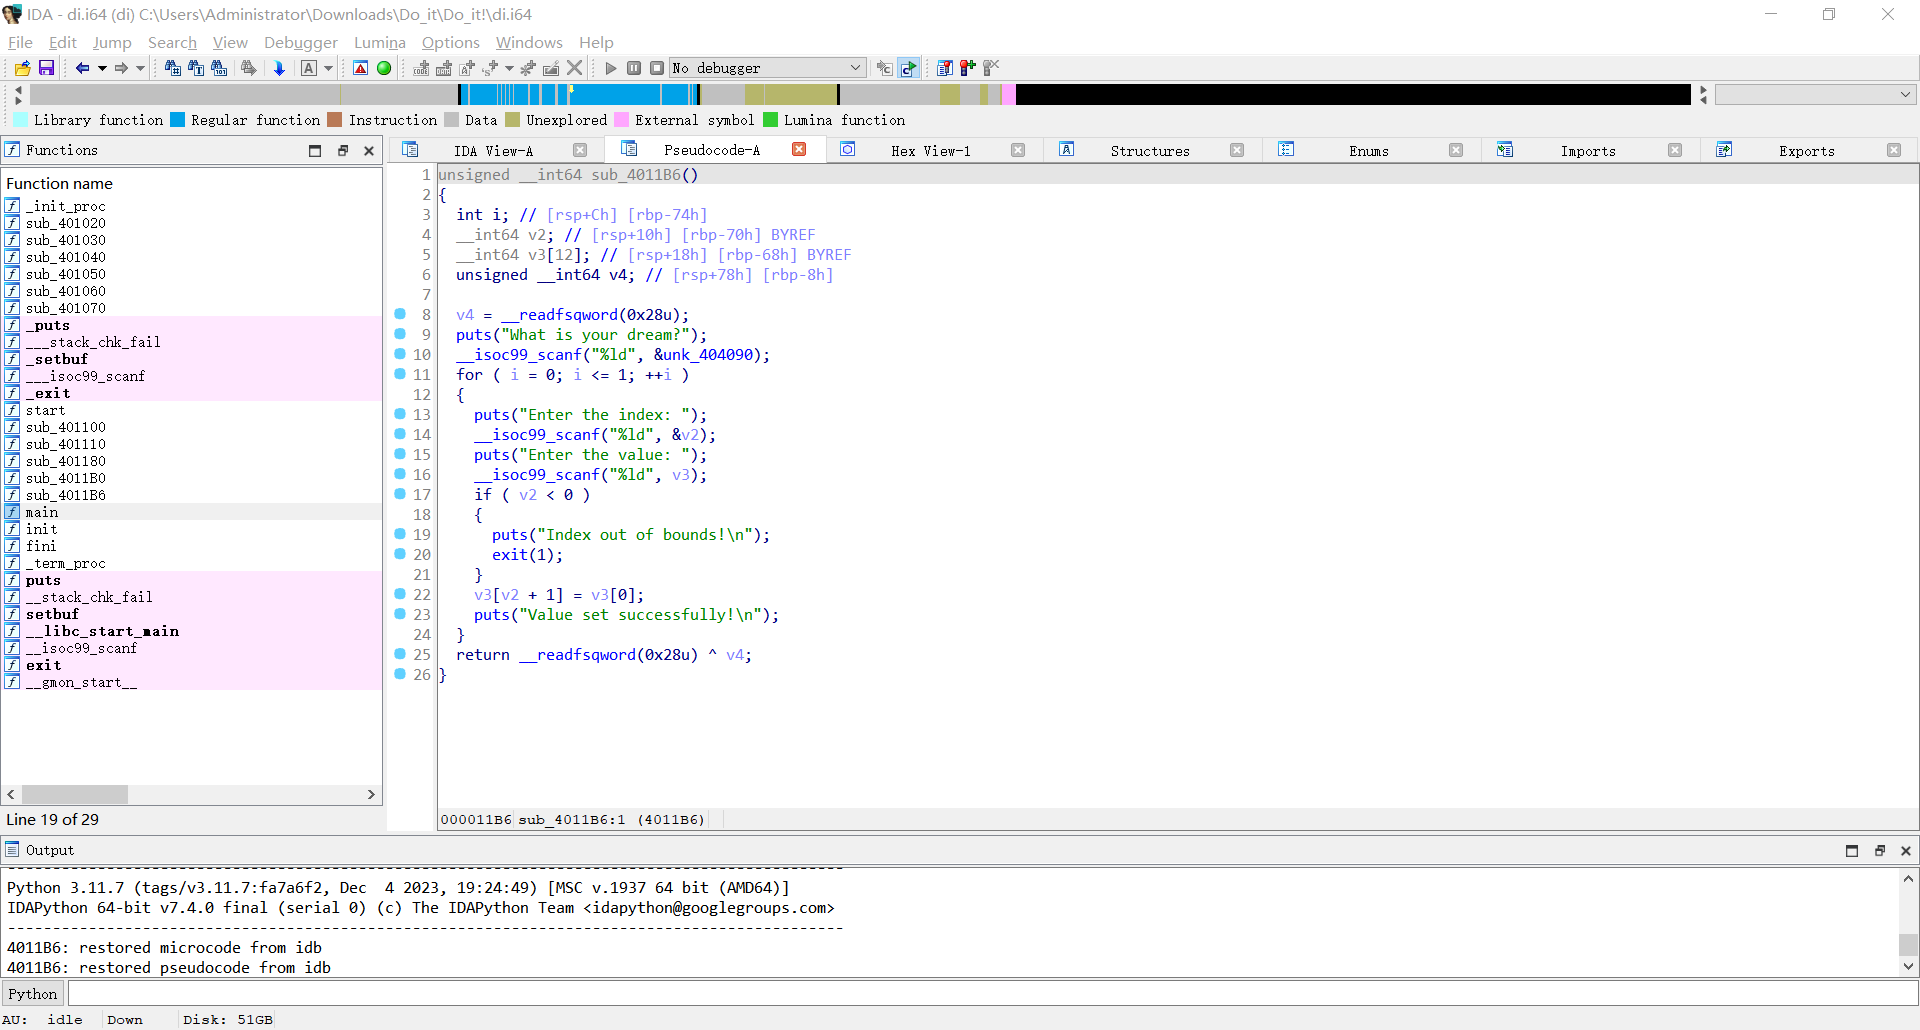
Task: Click the Python interpreter selector button
Action: (33, 993)
